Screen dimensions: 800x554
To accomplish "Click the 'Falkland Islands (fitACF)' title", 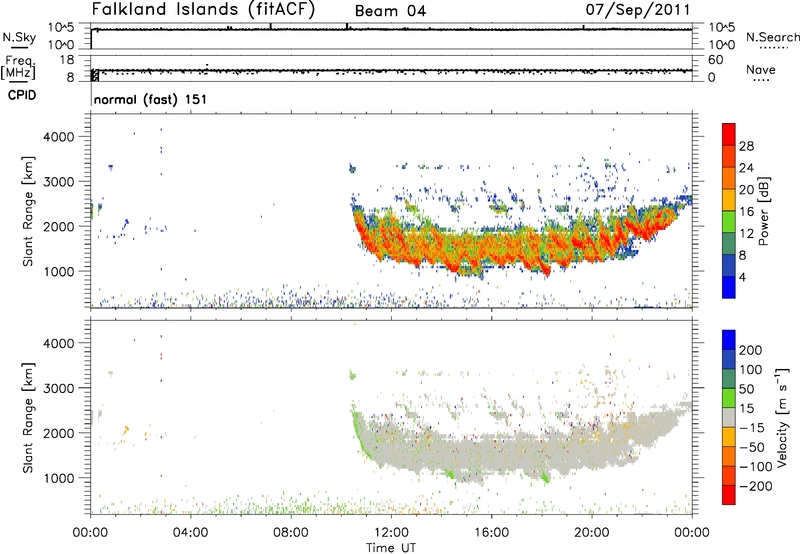I will click(x=204, y=9).
